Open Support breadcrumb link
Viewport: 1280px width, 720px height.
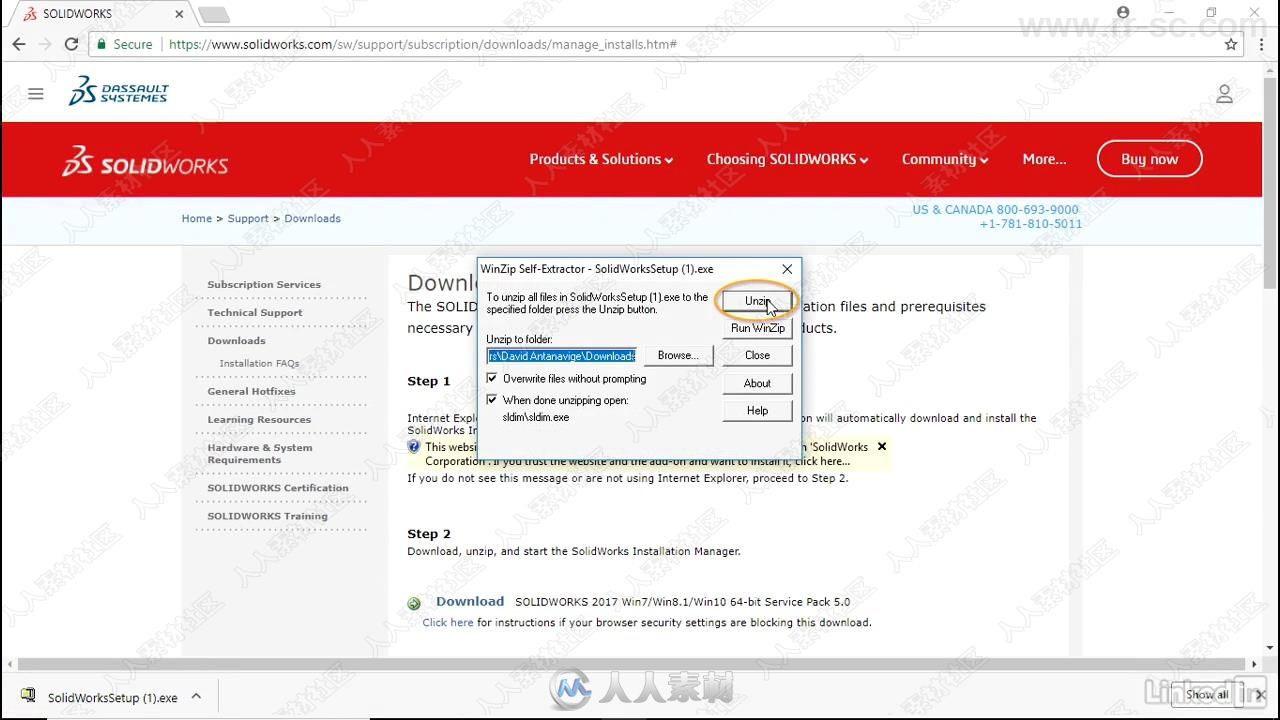coord(248,218)
